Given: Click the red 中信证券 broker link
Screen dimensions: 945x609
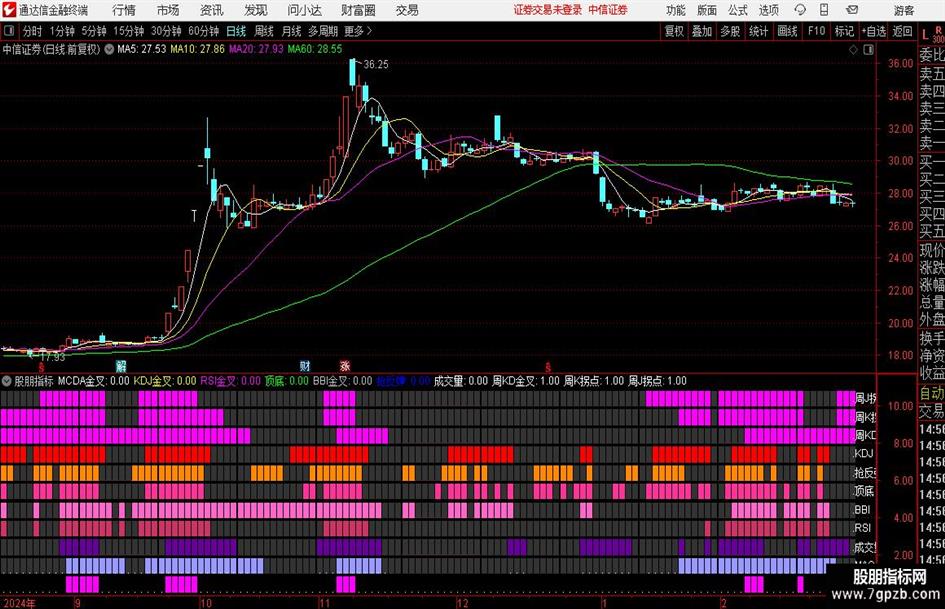Looking at the screenshot, I should point(608,10).
